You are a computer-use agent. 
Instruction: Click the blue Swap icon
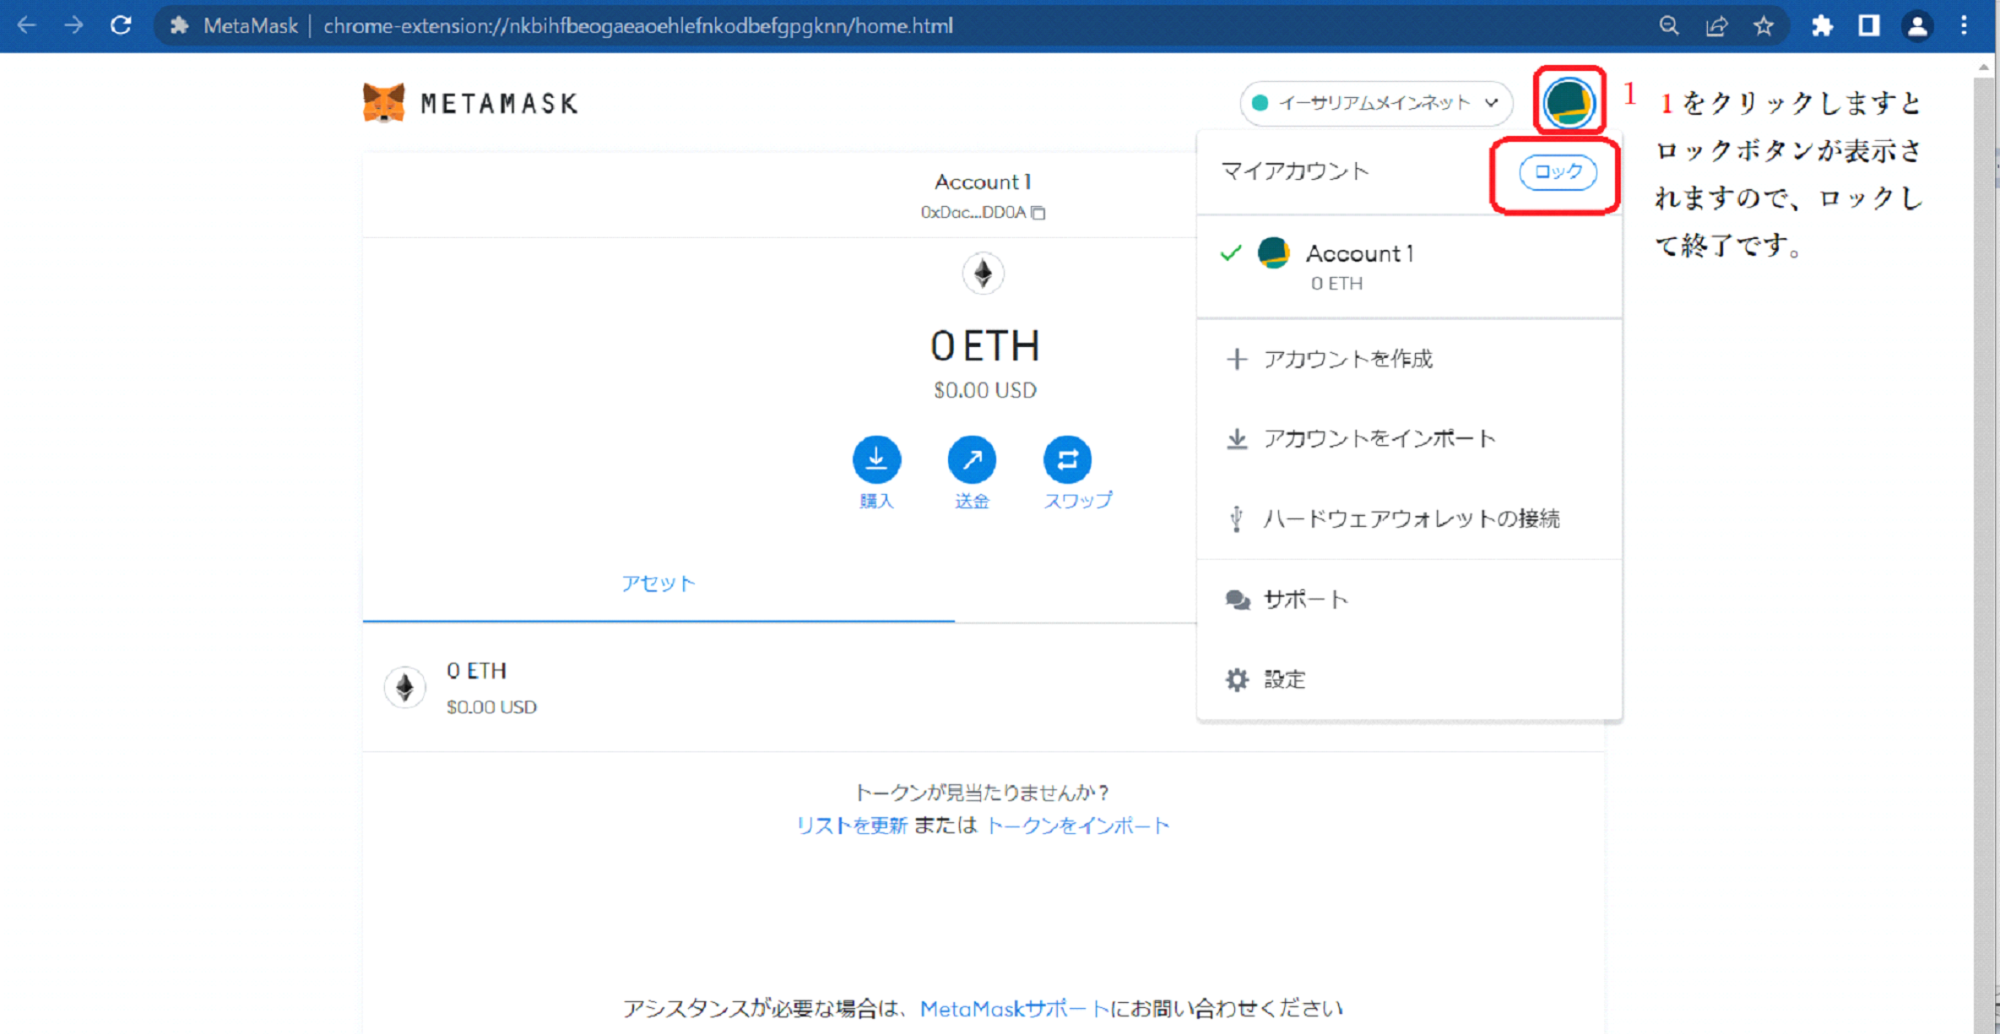click(x=1068, y=460)
